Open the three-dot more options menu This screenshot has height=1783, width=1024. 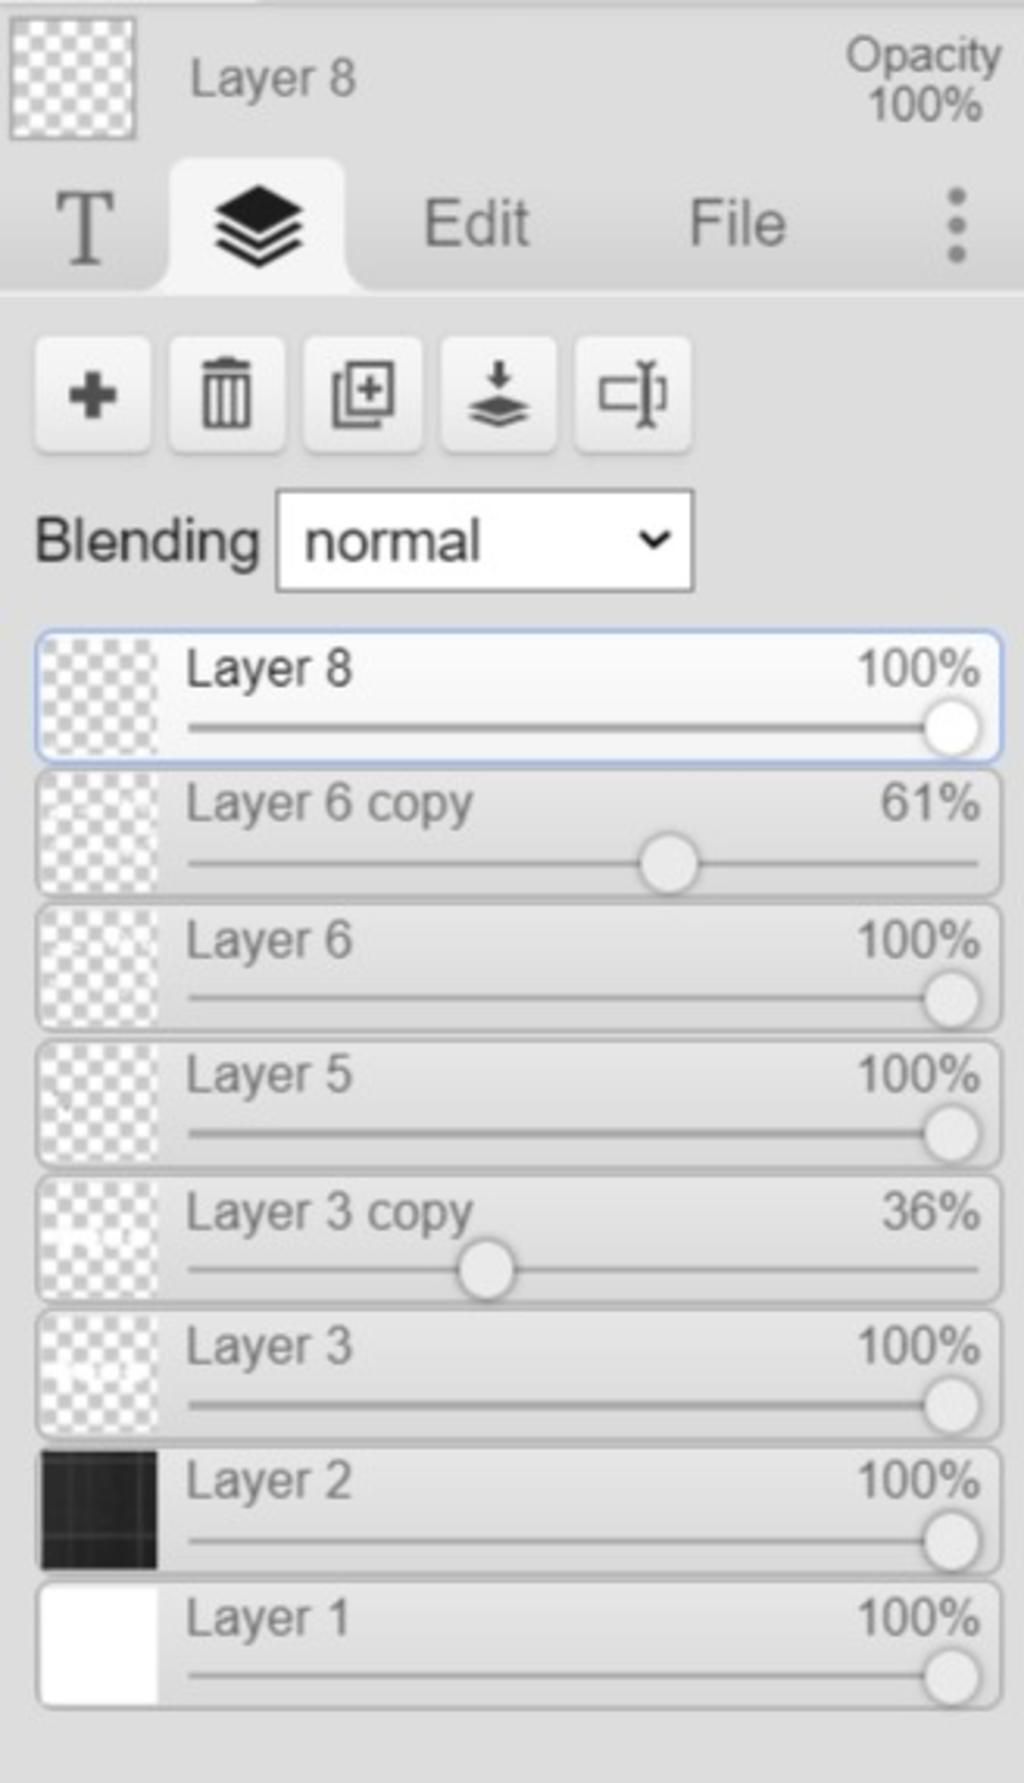click(956, 225)
